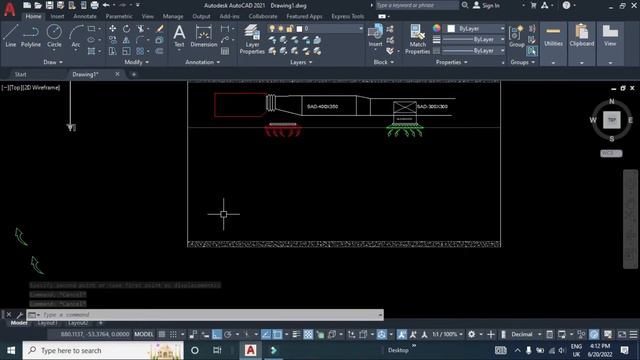The height and width of the screenshot is (360, 640).
Task: Click the WCS label under ViewCube
Action: (x=611, y=153)
